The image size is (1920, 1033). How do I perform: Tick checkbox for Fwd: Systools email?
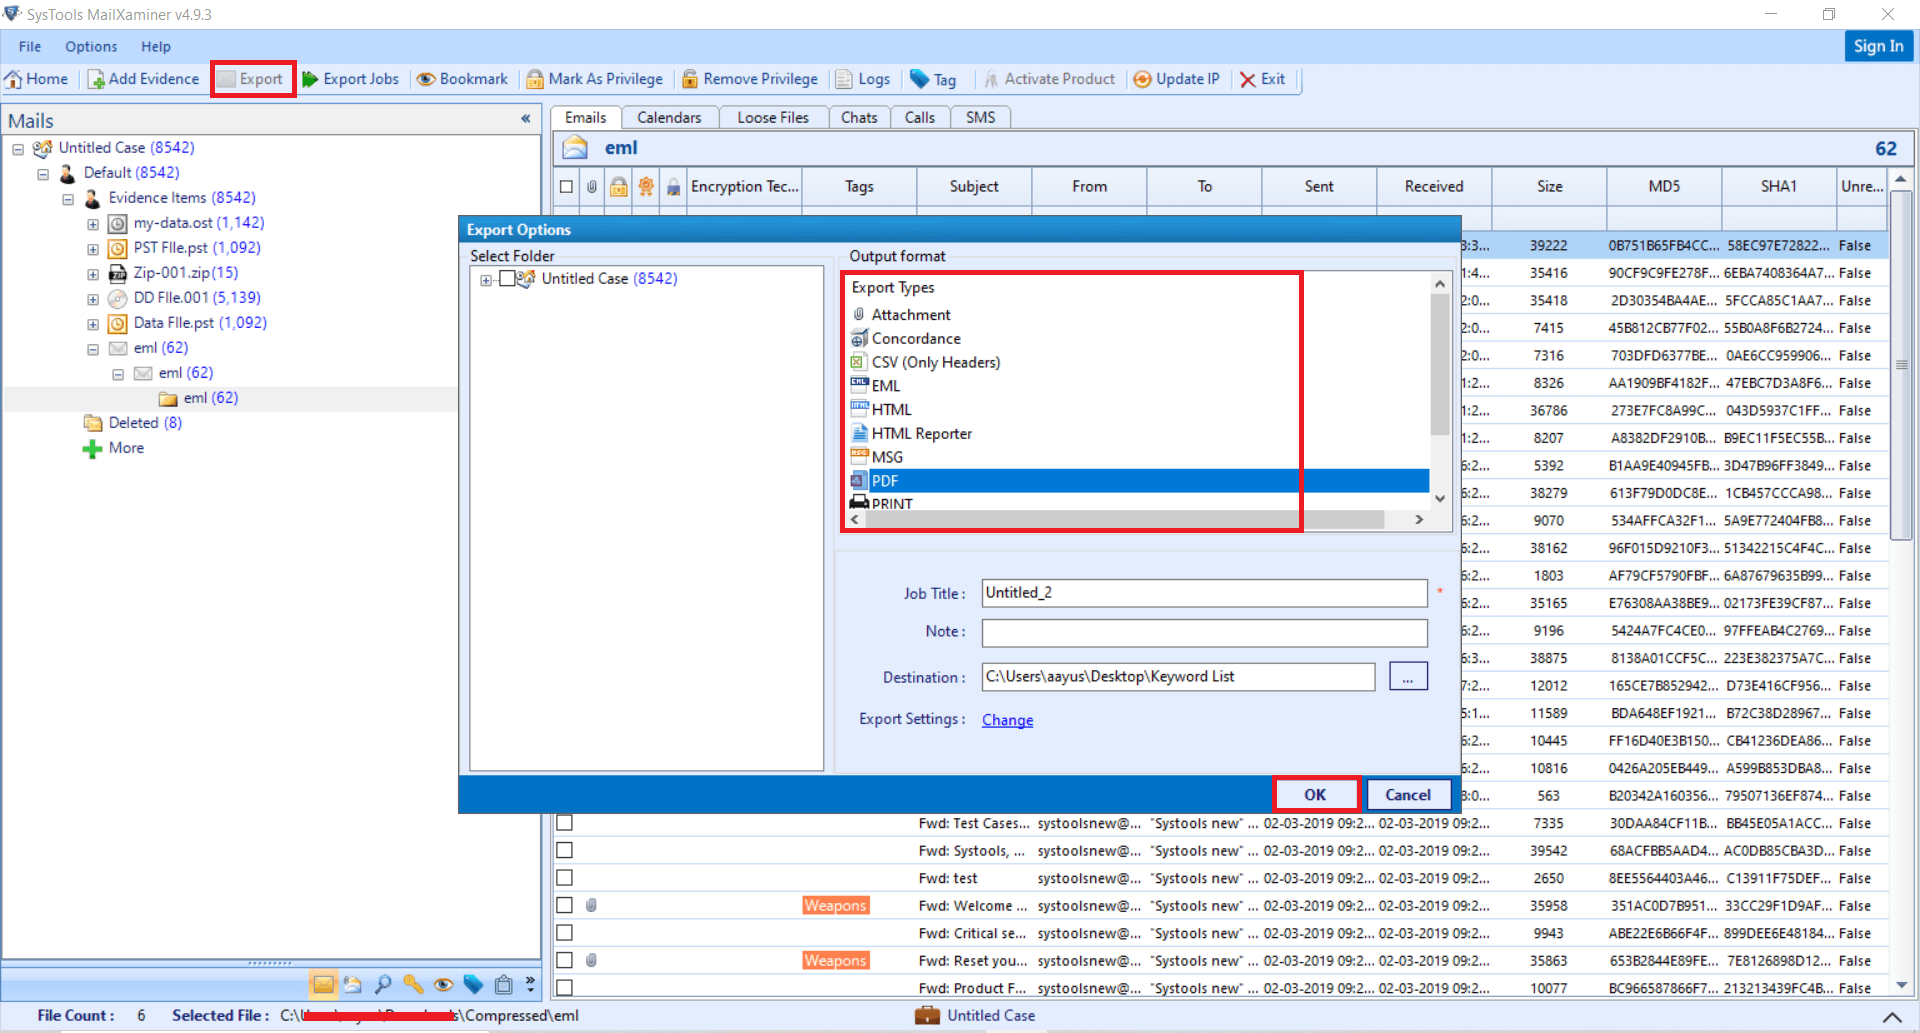565,850
